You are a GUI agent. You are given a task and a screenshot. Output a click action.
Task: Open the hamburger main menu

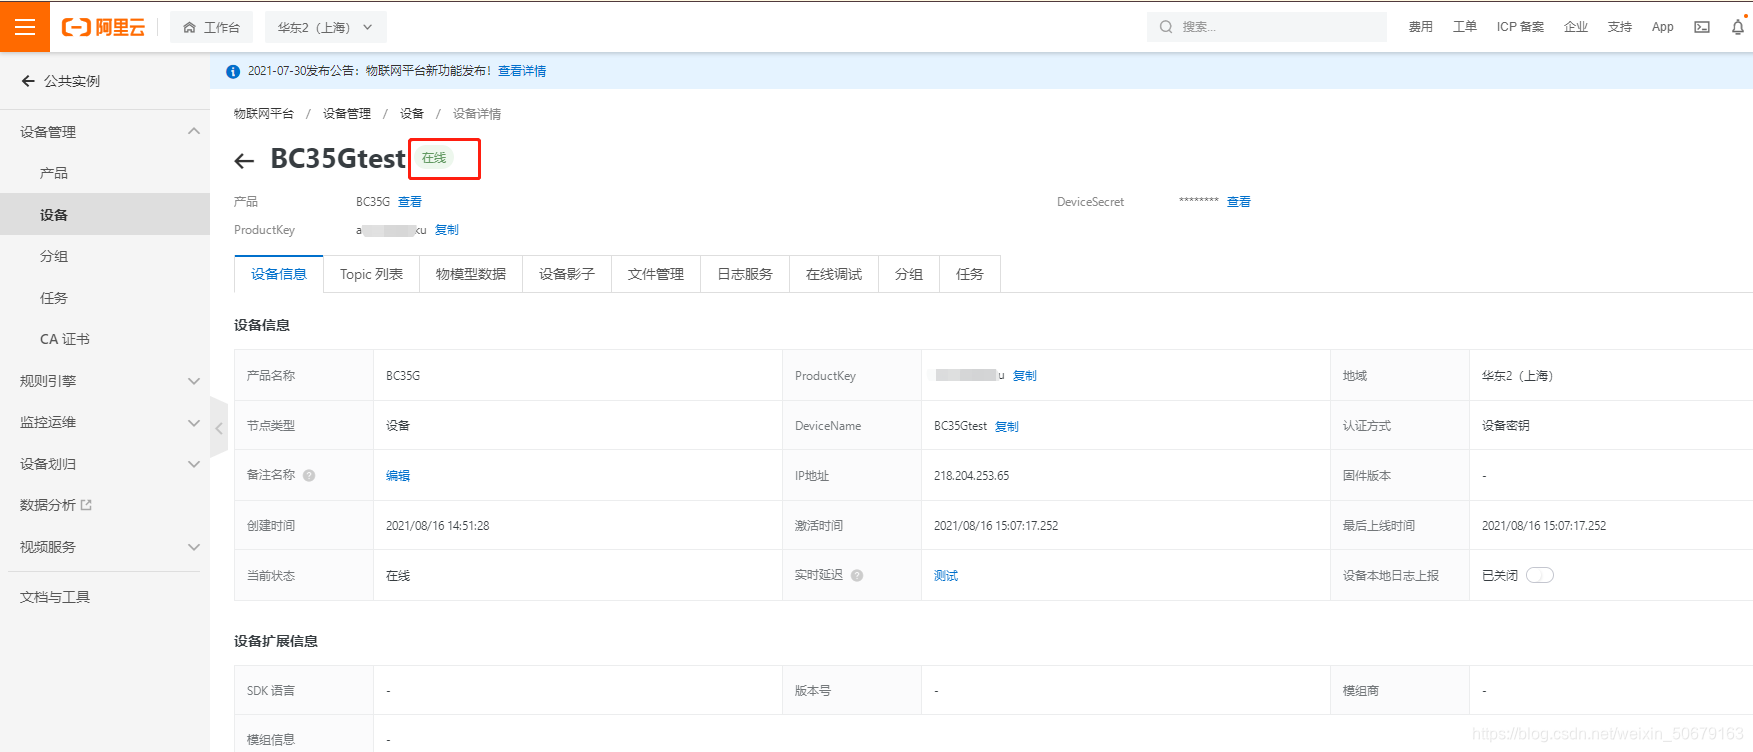[x=25, y=27]
